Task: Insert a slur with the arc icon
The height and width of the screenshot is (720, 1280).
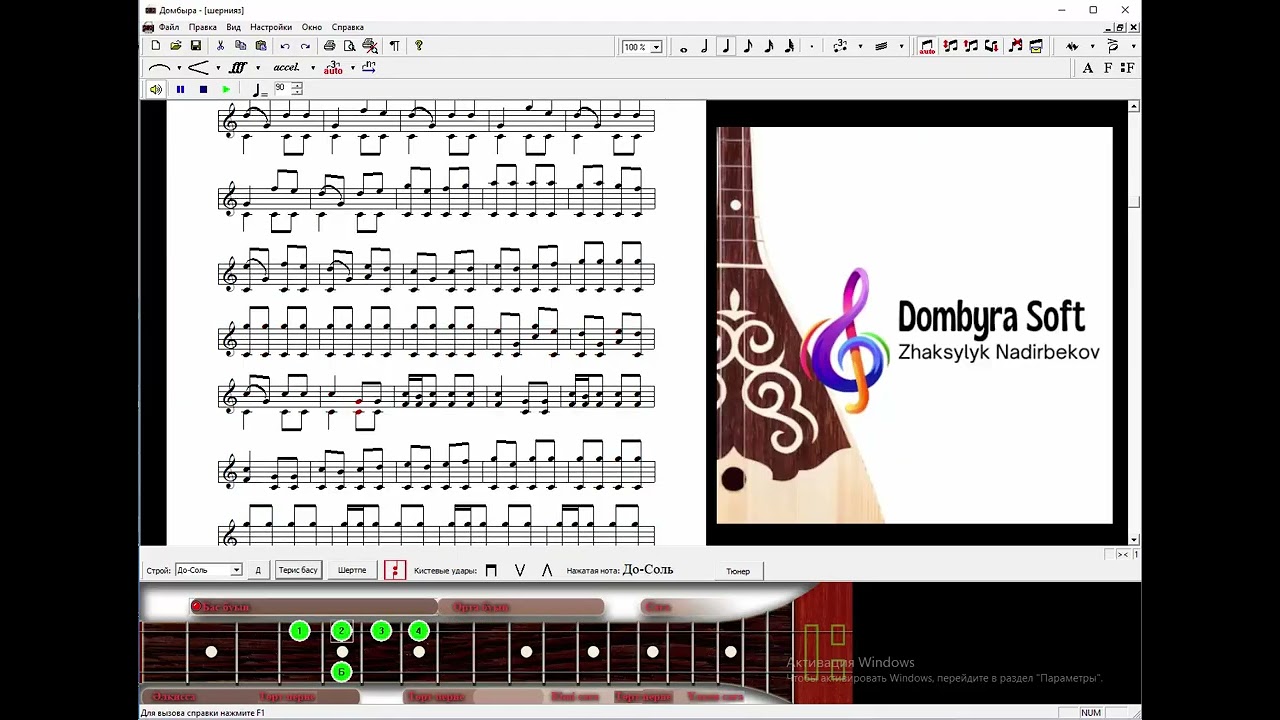Action: 159,68
